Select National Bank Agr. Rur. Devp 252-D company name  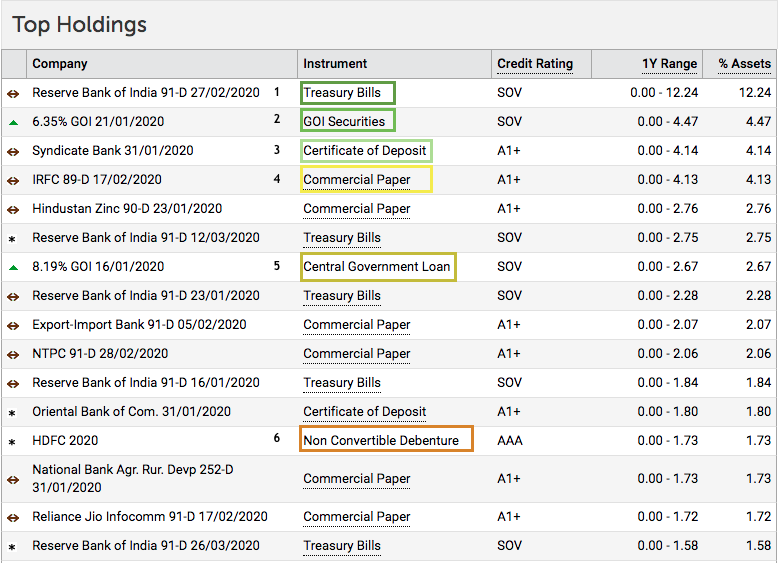[133, 479]
